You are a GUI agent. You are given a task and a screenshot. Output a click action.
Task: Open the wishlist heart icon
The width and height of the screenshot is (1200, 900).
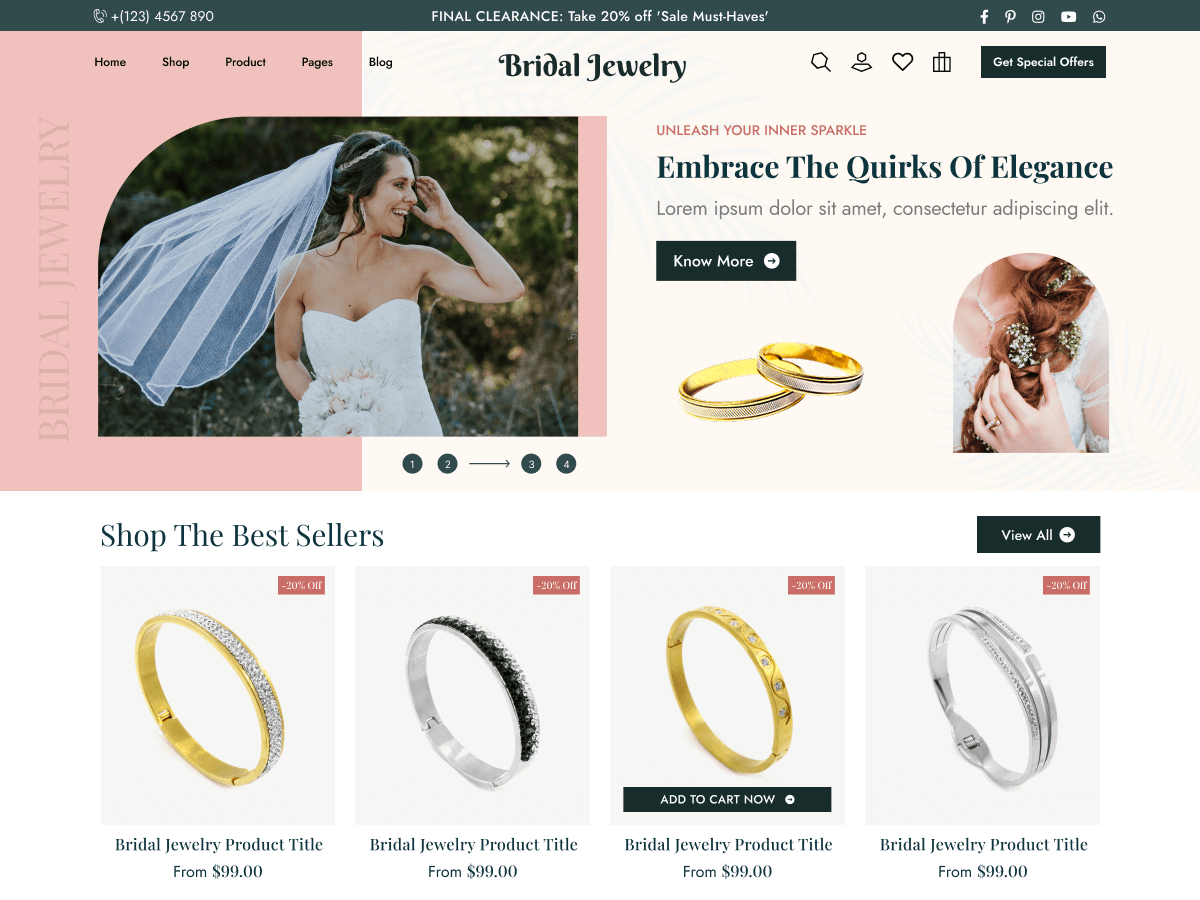[x=903, y=62]
